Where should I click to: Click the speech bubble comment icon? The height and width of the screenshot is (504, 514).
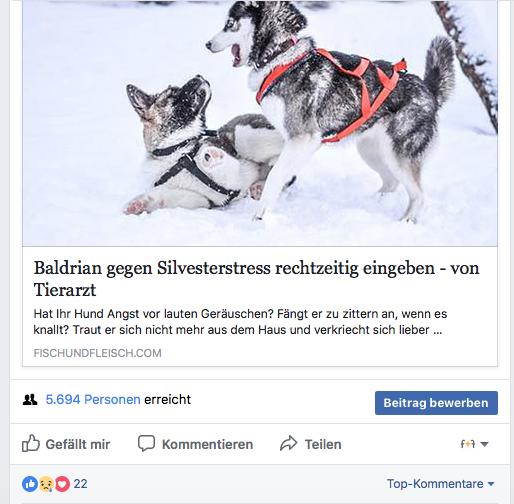[x=146, y=443]
